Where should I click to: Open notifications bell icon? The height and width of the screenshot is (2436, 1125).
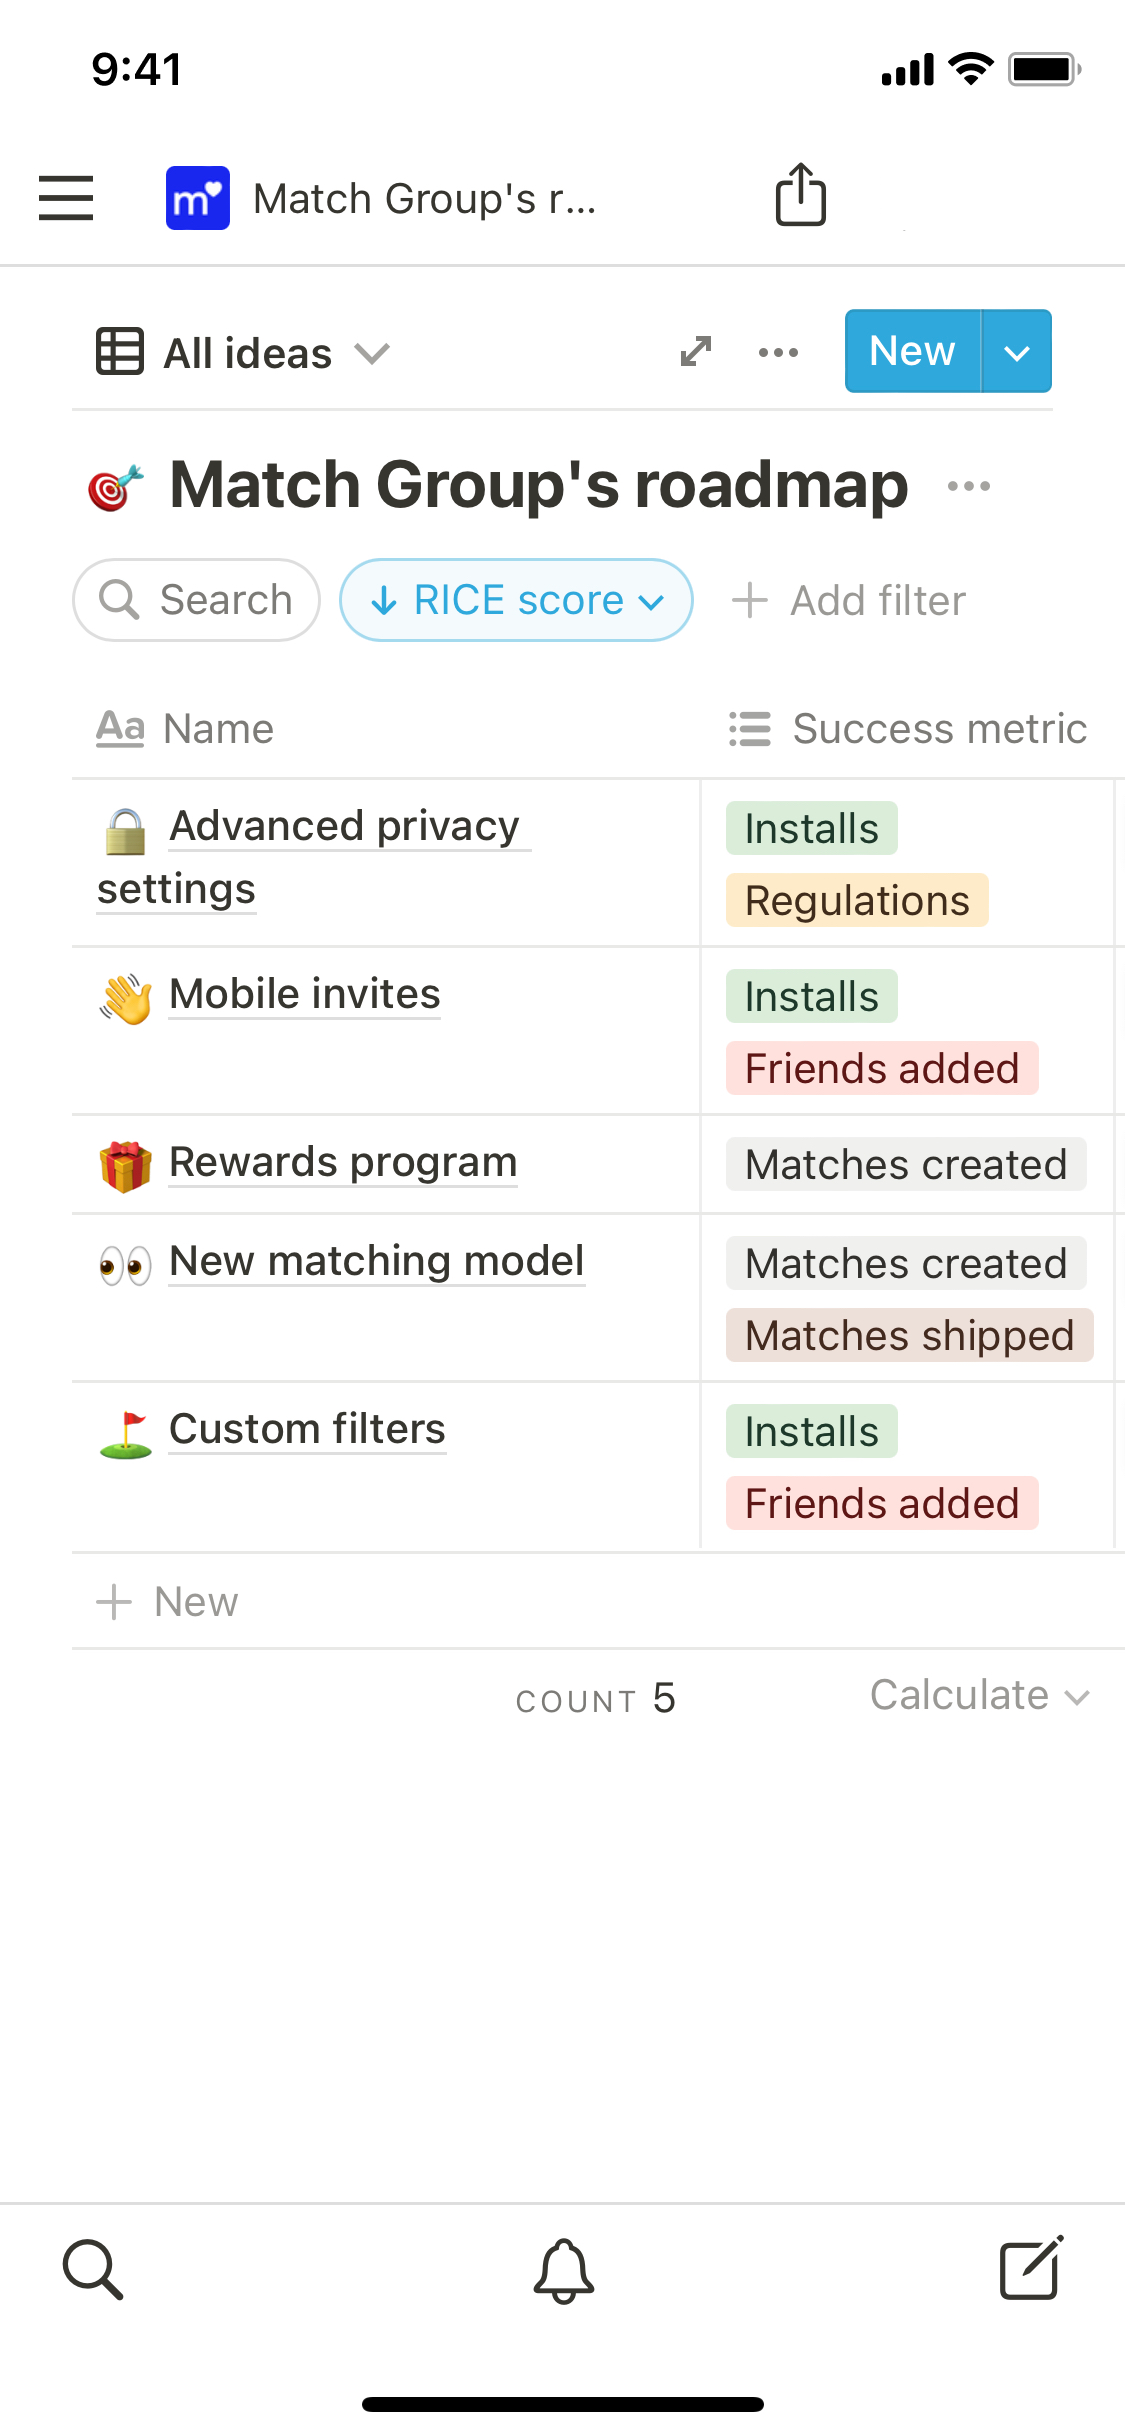pos(563,2270)
